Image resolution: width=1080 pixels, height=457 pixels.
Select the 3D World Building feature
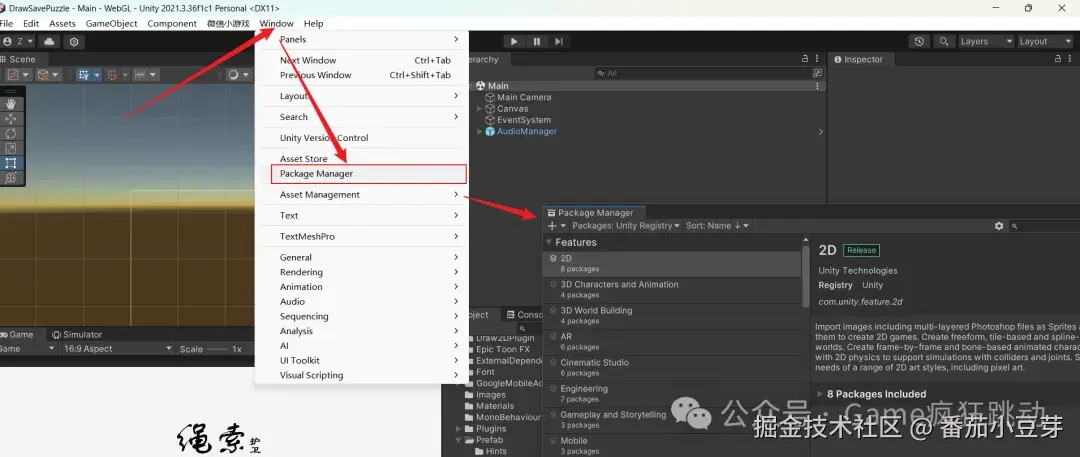pyautogui.click(x=672, y=315)
